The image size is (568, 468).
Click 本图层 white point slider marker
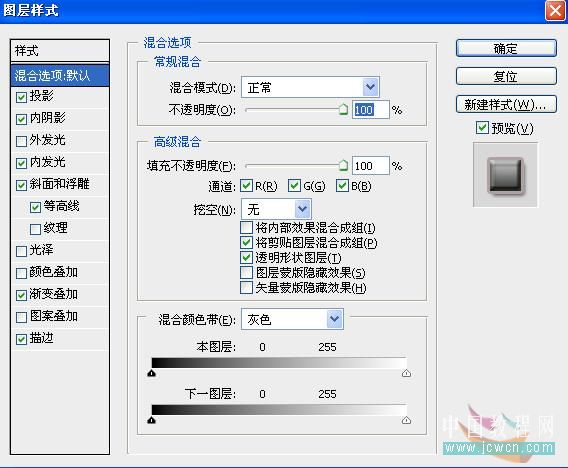(x=406, y=373)
